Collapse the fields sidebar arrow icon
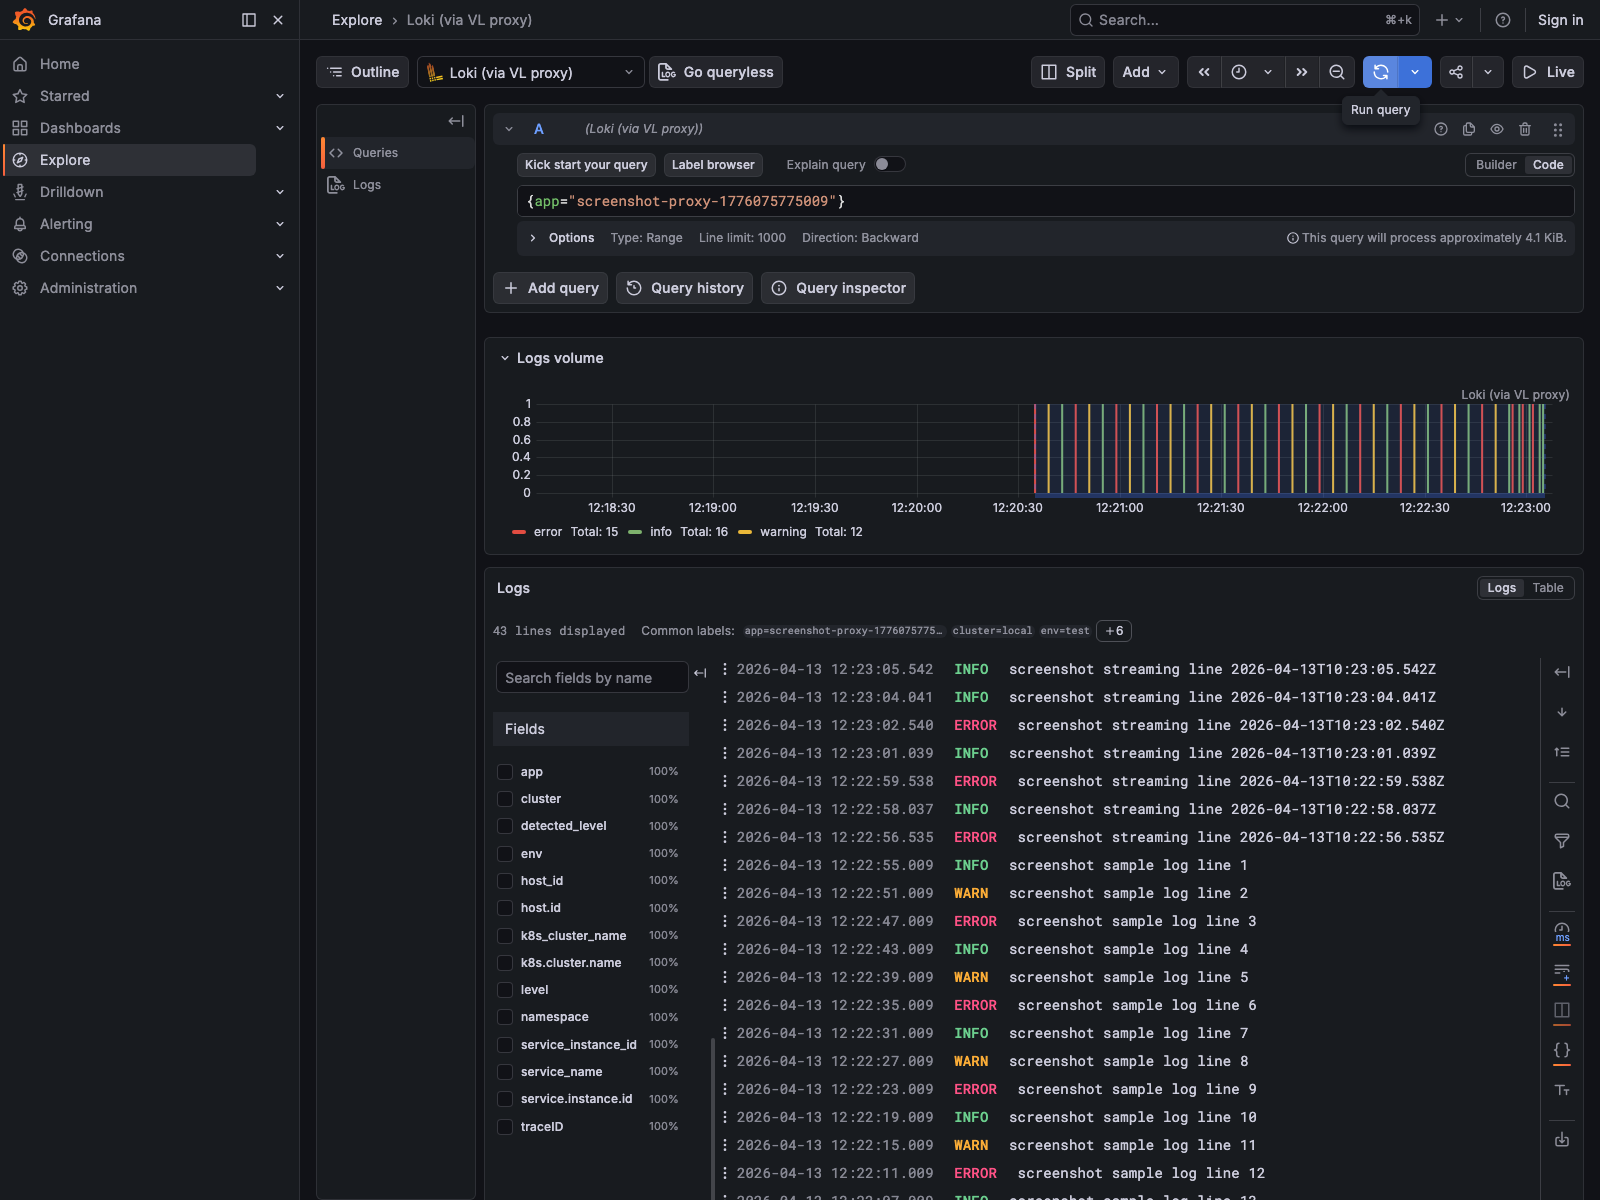This screenshot has height=1200, width=1600. point(700,673)
